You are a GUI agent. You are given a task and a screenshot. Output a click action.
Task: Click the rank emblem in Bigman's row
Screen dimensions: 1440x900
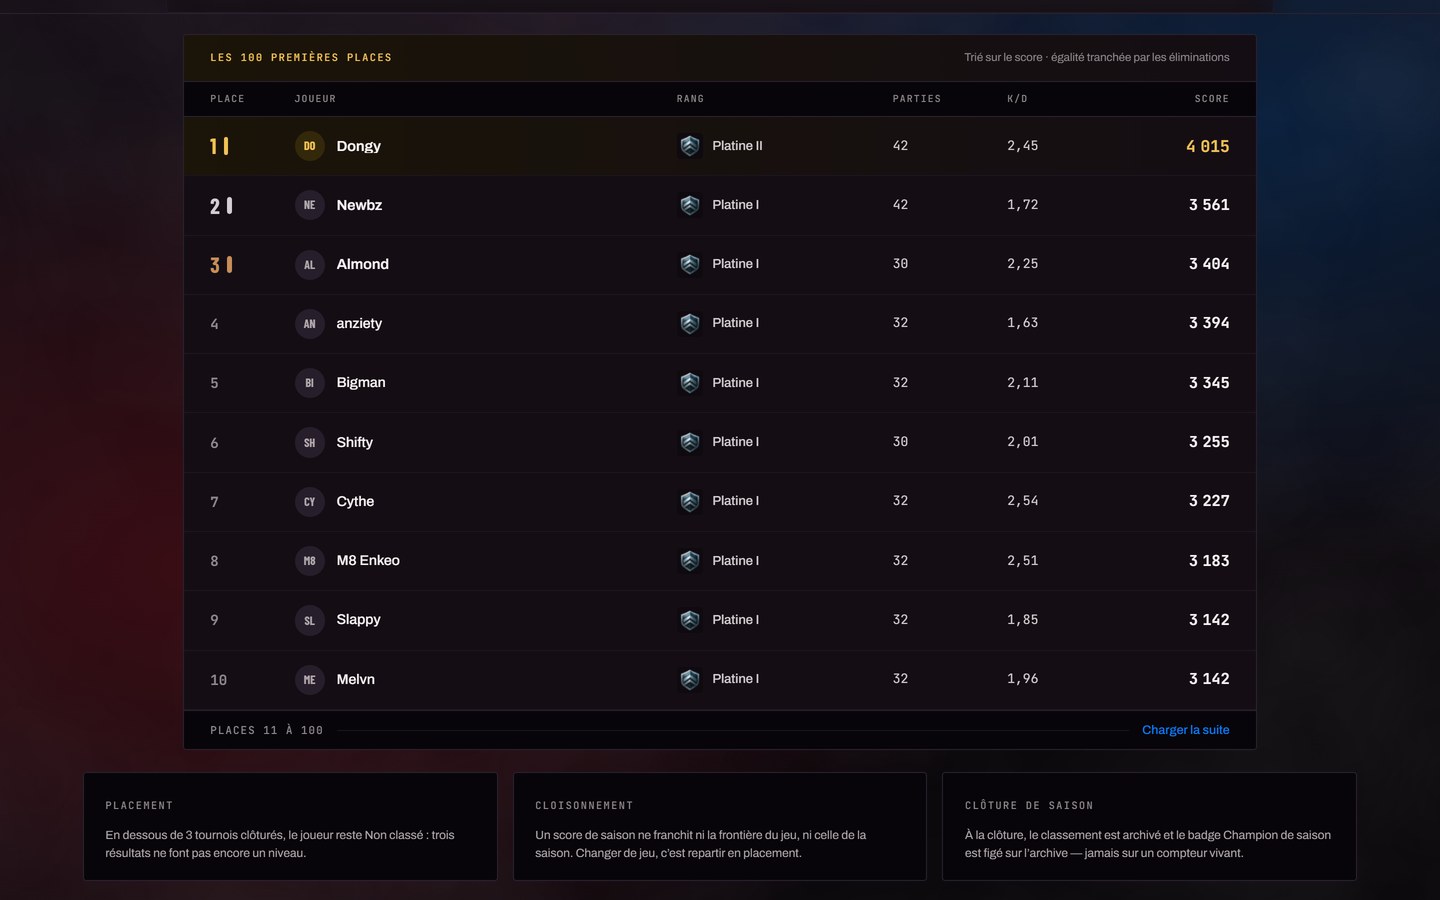tap(690, 383)
